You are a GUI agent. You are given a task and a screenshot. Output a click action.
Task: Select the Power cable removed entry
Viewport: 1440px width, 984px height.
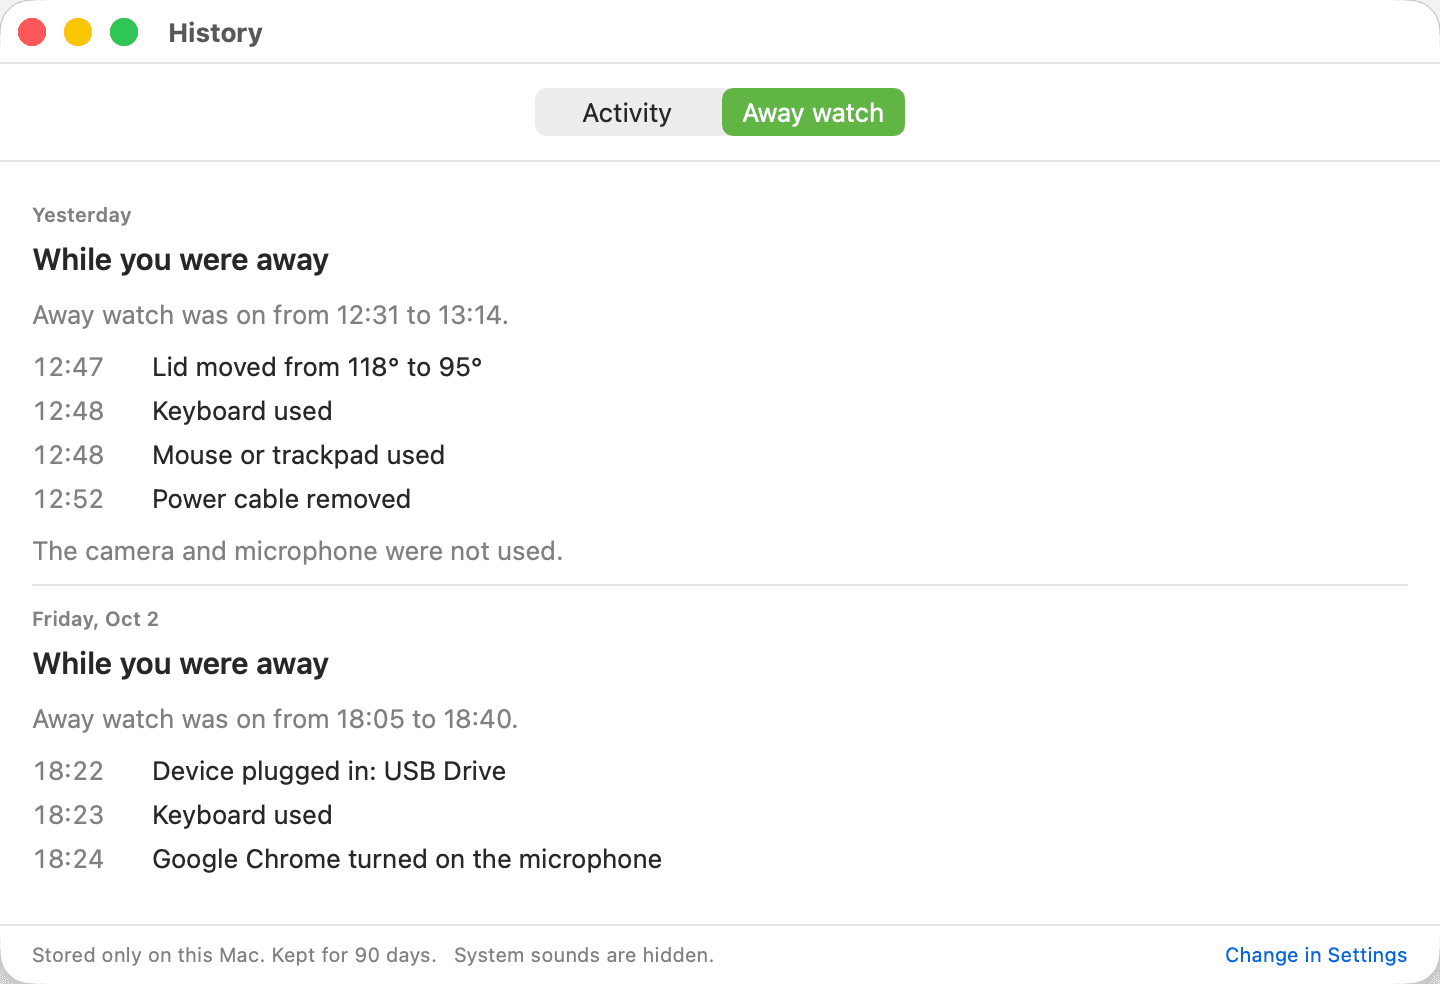[x=222, y=499]
